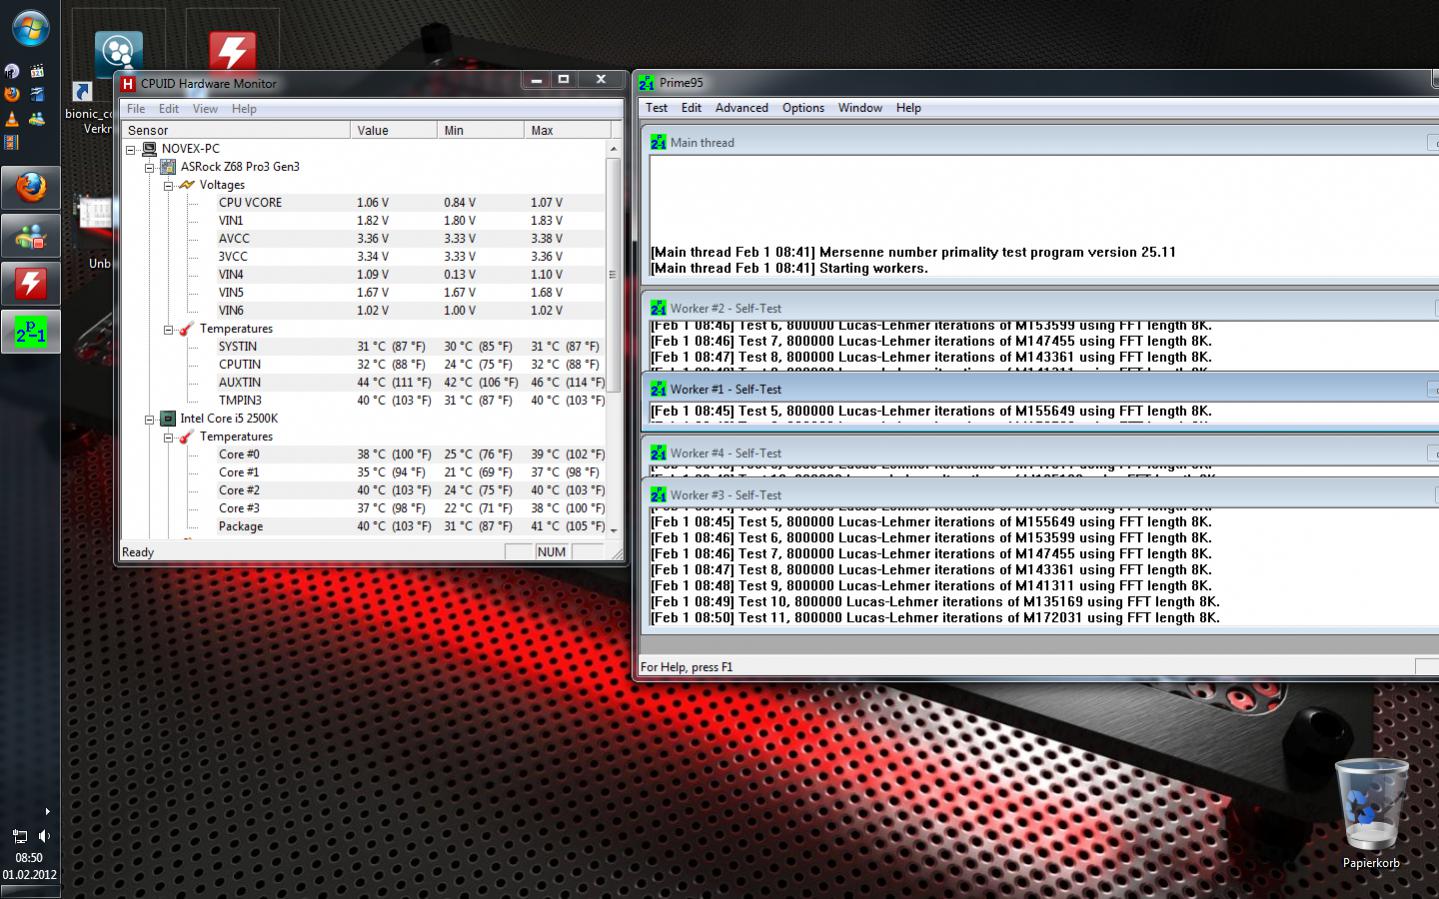Click scroll-up arrow in Hardware Monitor list
The image size is (1439, 899).
[x=613, y=148]
